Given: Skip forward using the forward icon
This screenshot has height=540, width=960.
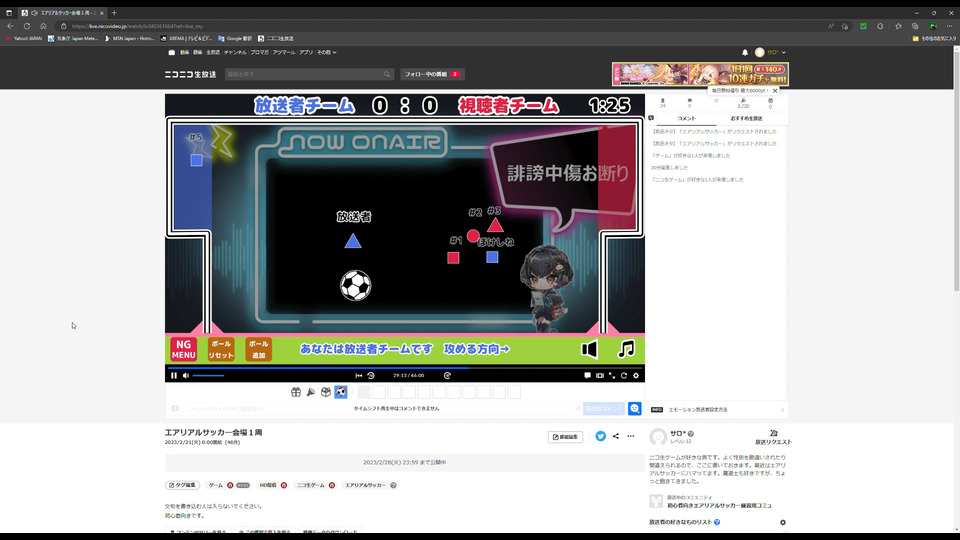Looking at the screenshot, I should [x=447, y=375].
